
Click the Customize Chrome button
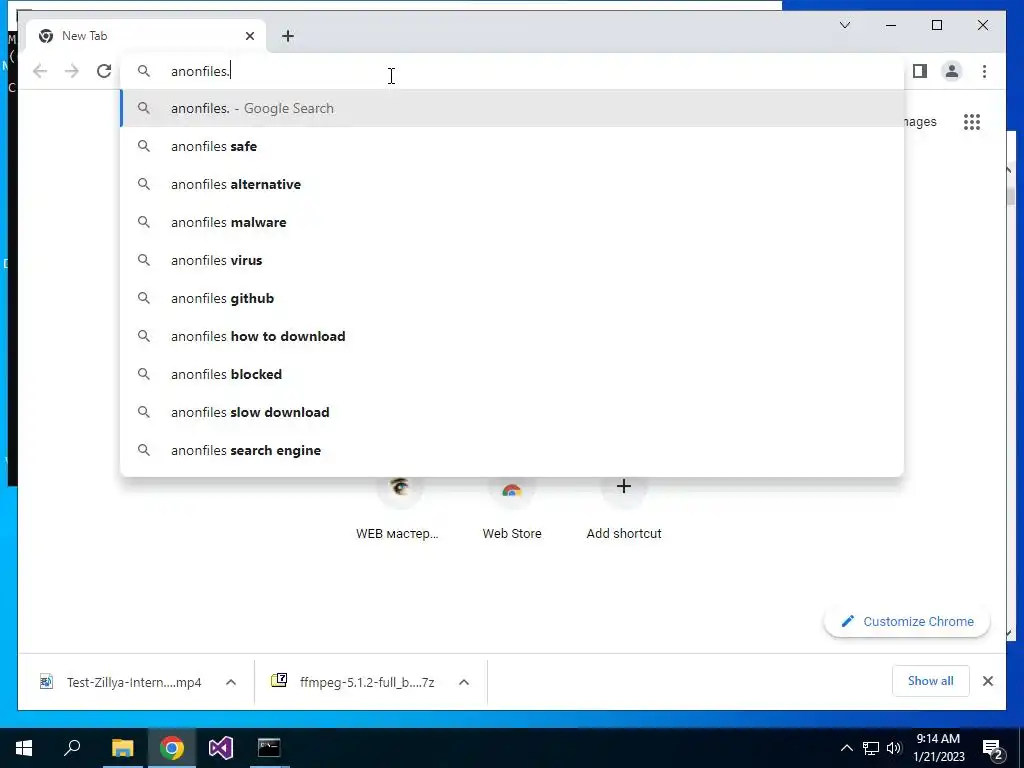click(907, 622)
